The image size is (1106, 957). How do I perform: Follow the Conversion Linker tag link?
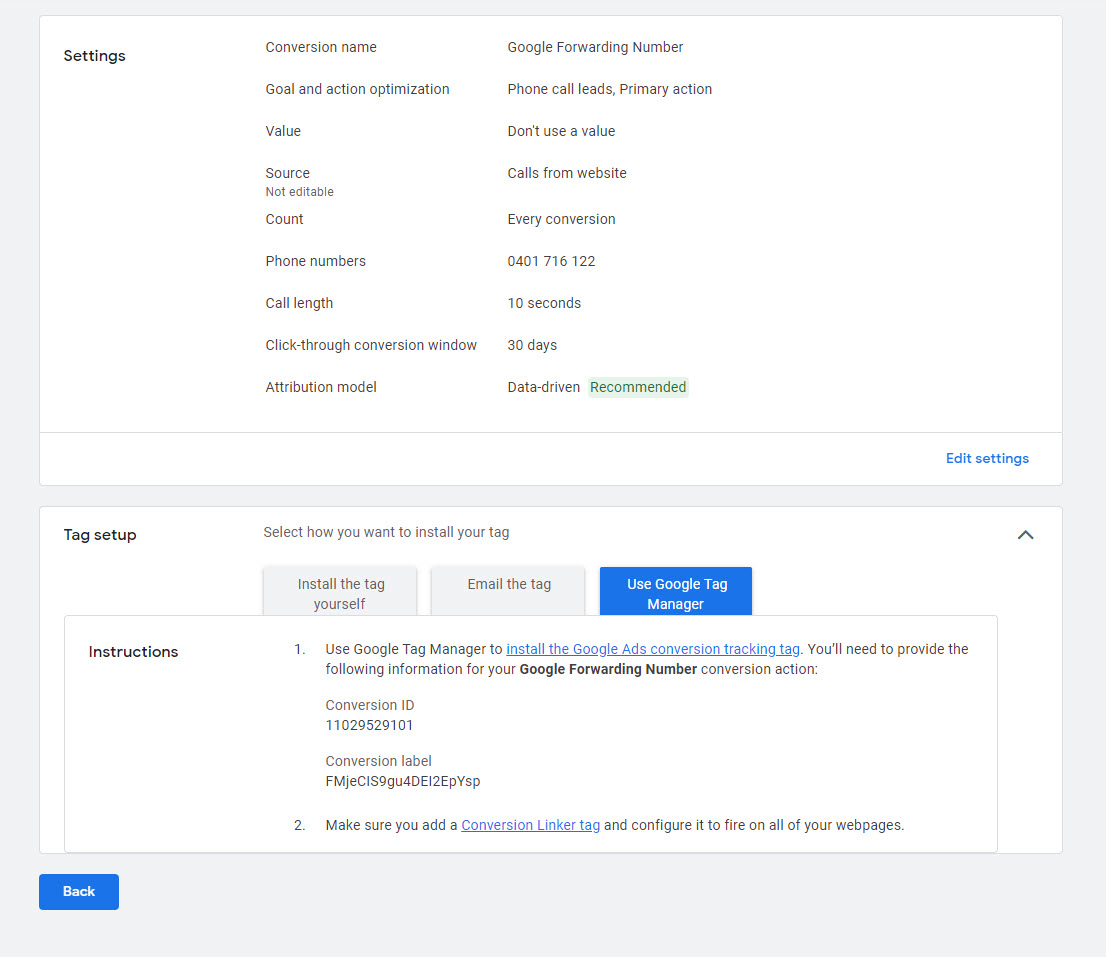(x=530, y=825)
